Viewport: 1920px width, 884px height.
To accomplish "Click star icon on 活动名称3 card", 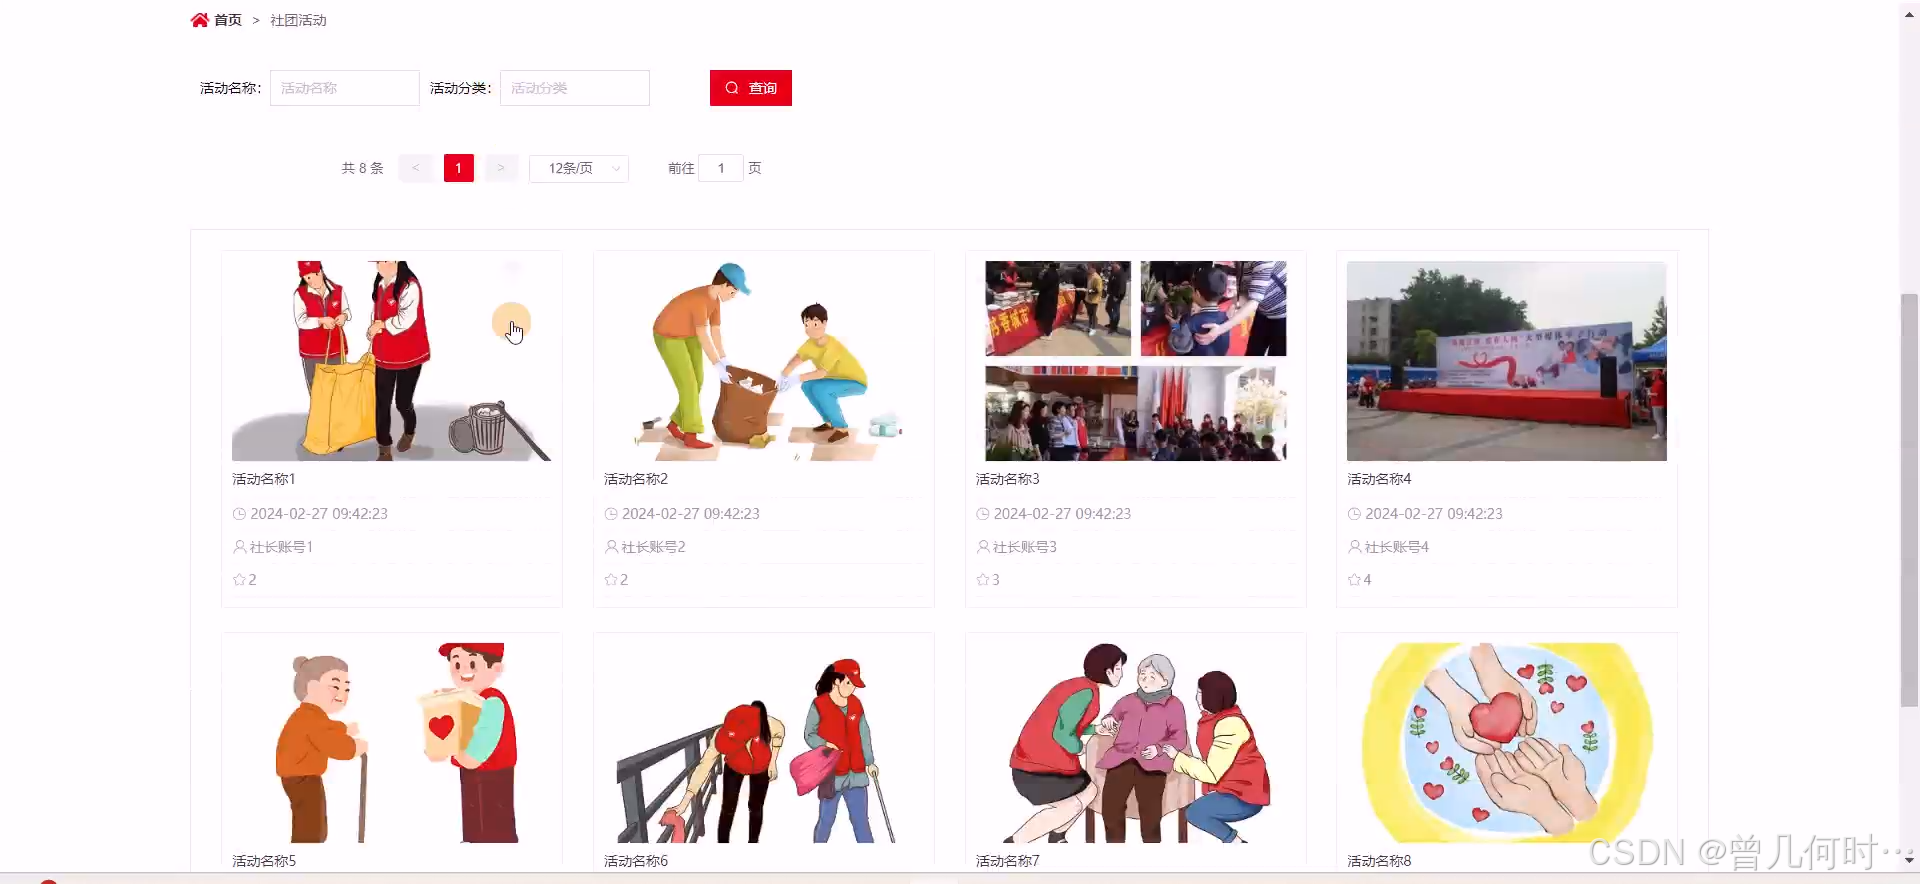I will point(983,580).
